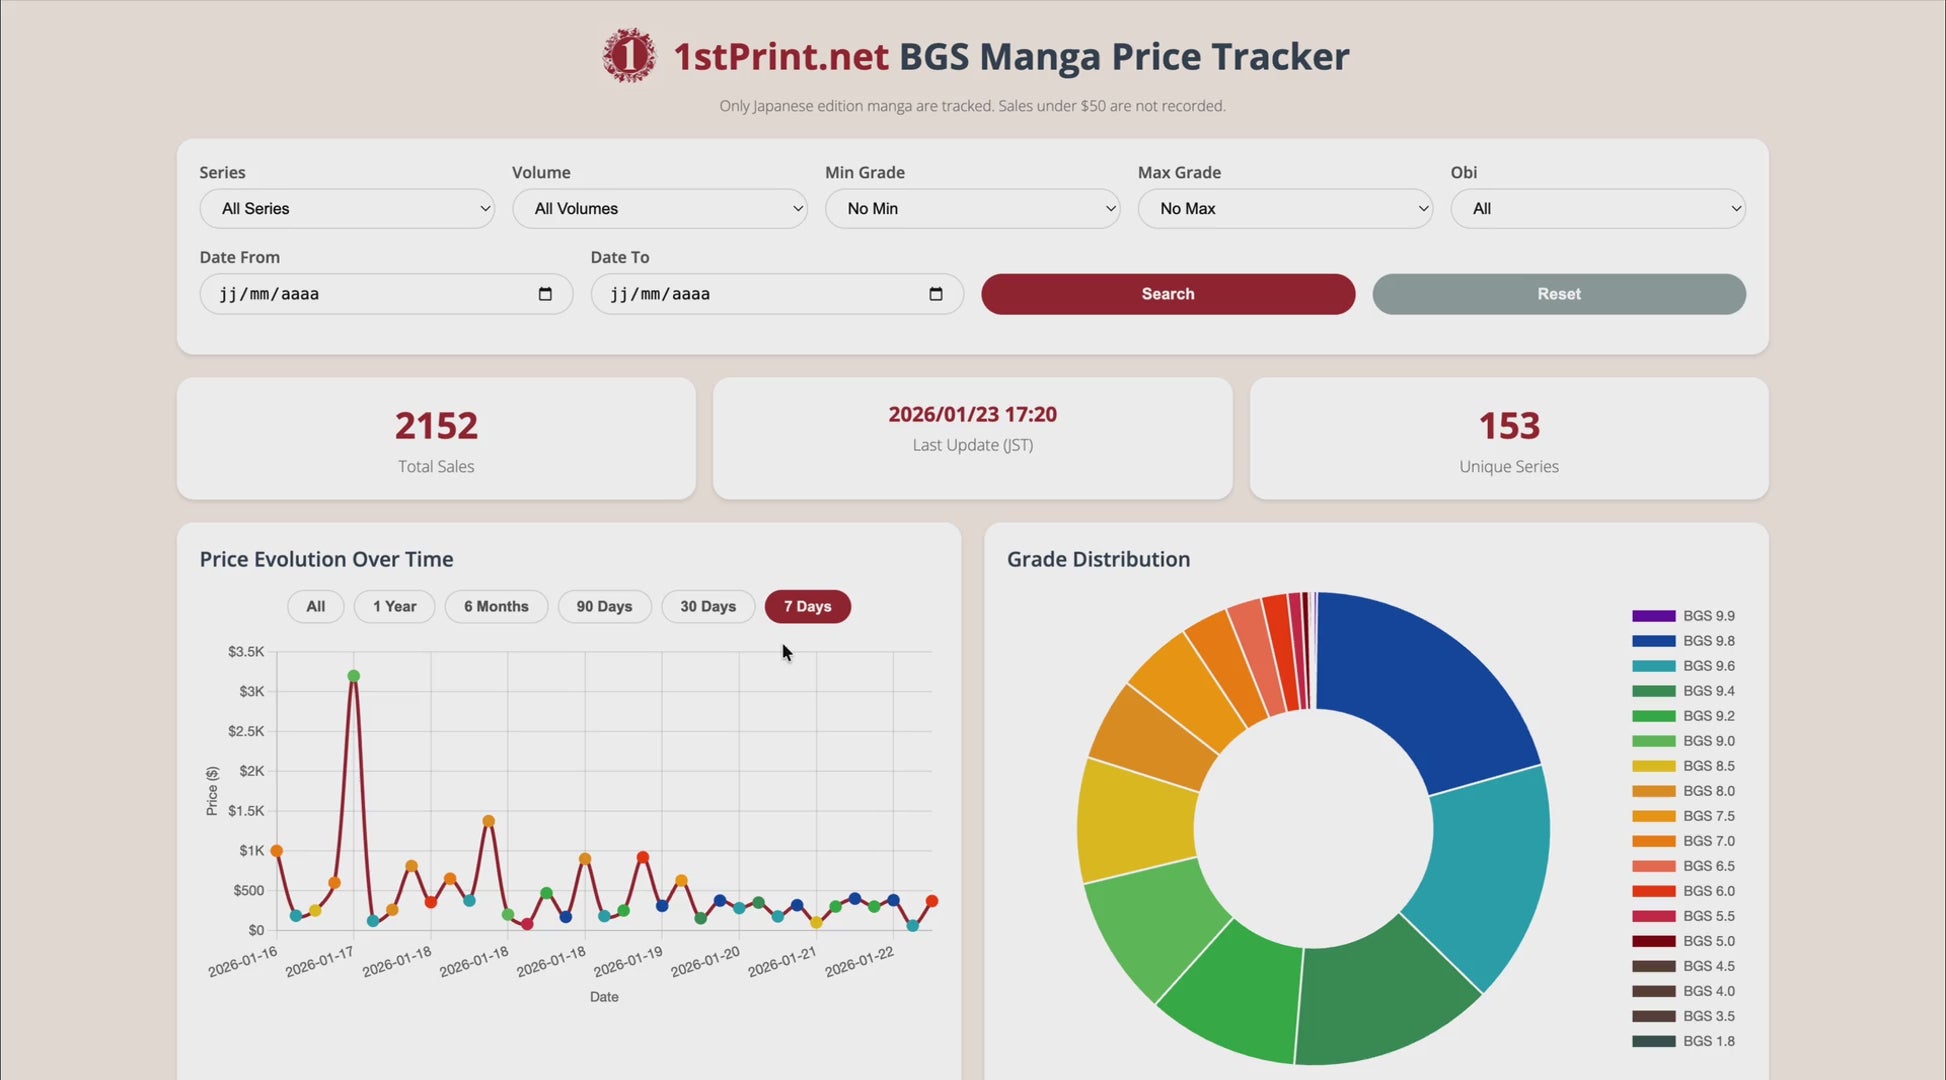The image size is (1946, 1080).
Task: Select the 7 Days range pill
Action: 807,607
